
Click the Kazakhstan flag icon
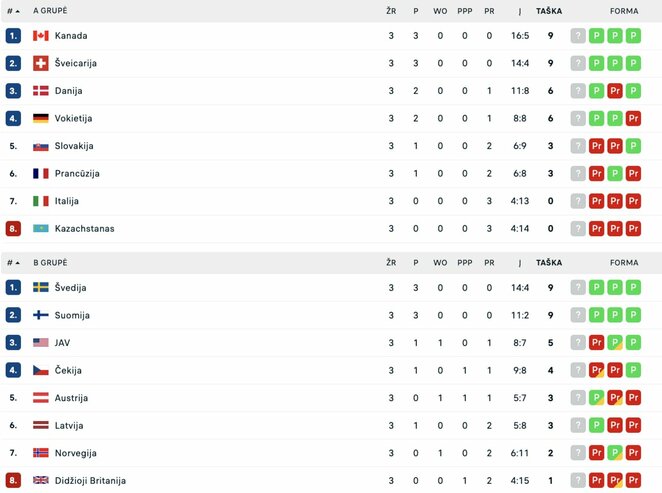click(x=40, y=228)
